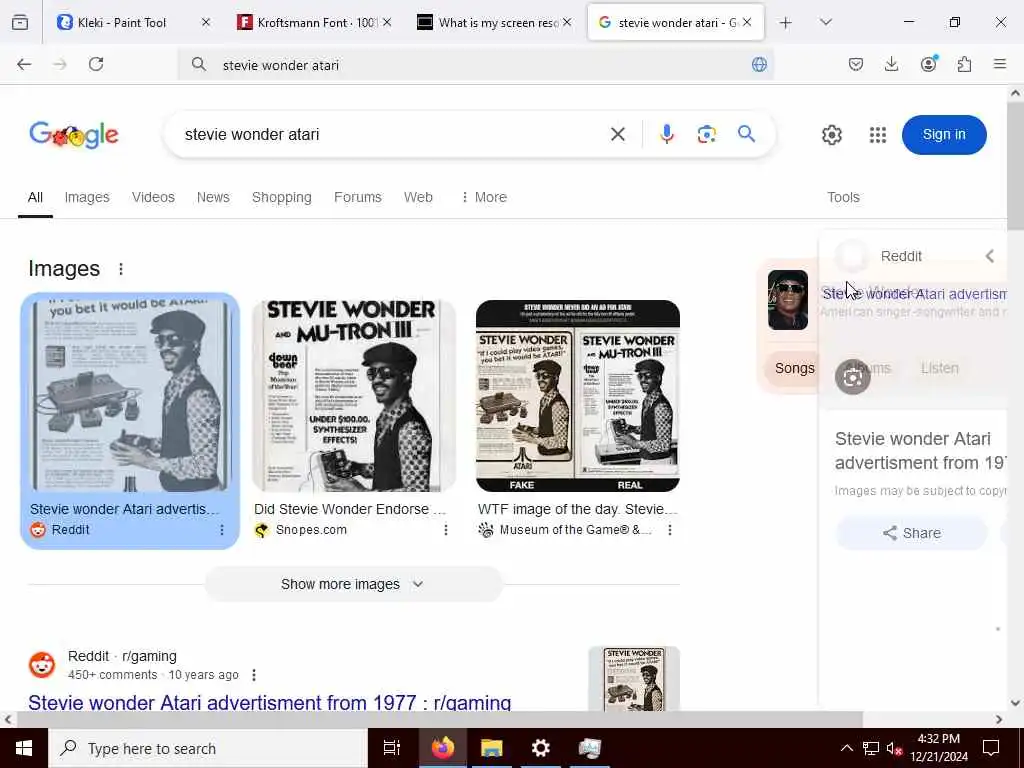Select the Web search tab
This screenshot has width=1024, height=768.
(418, 197)
